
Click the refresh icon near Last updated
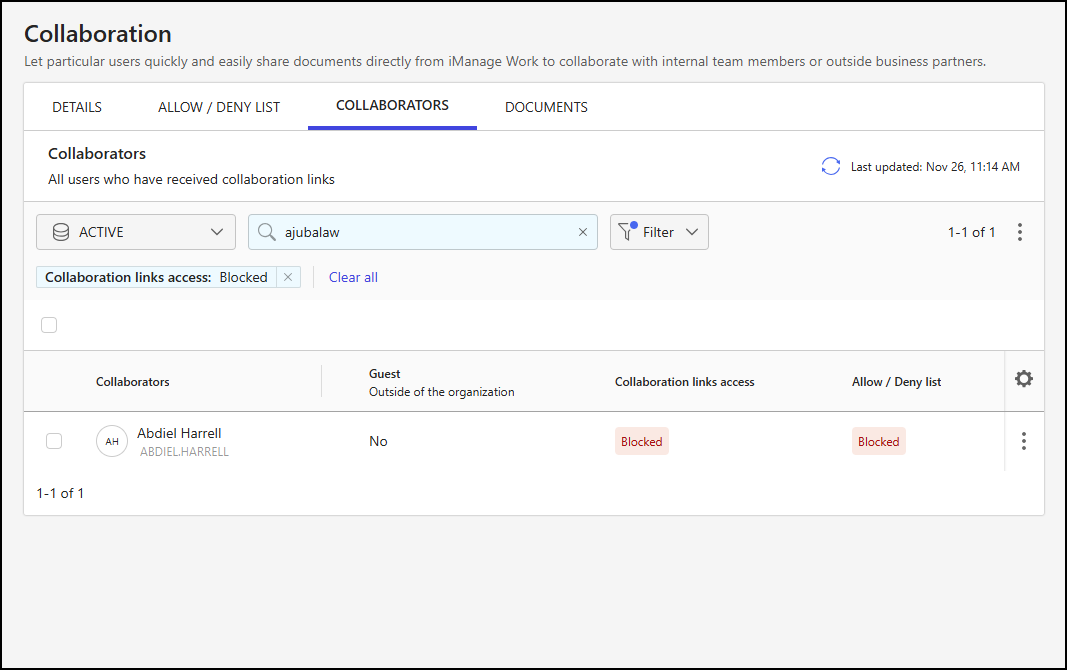click(x=830, y=166)
